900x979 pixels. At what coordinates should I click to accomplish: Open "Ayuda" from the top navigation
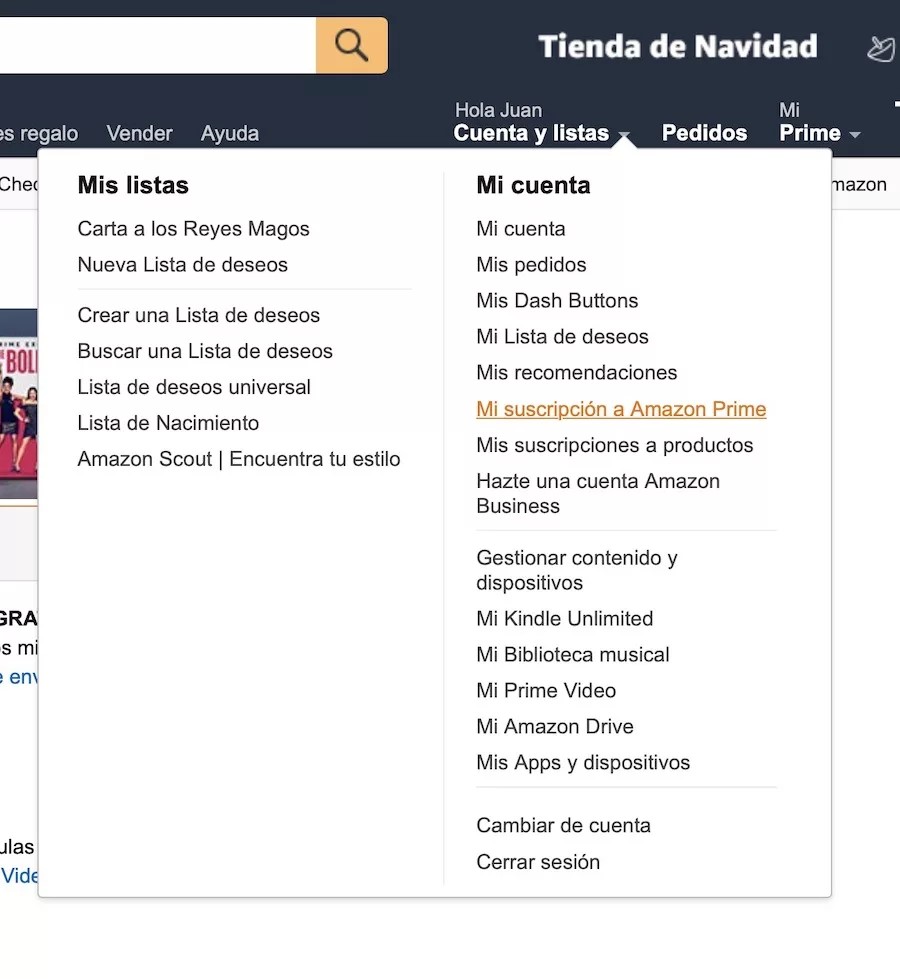coord(229,133)
